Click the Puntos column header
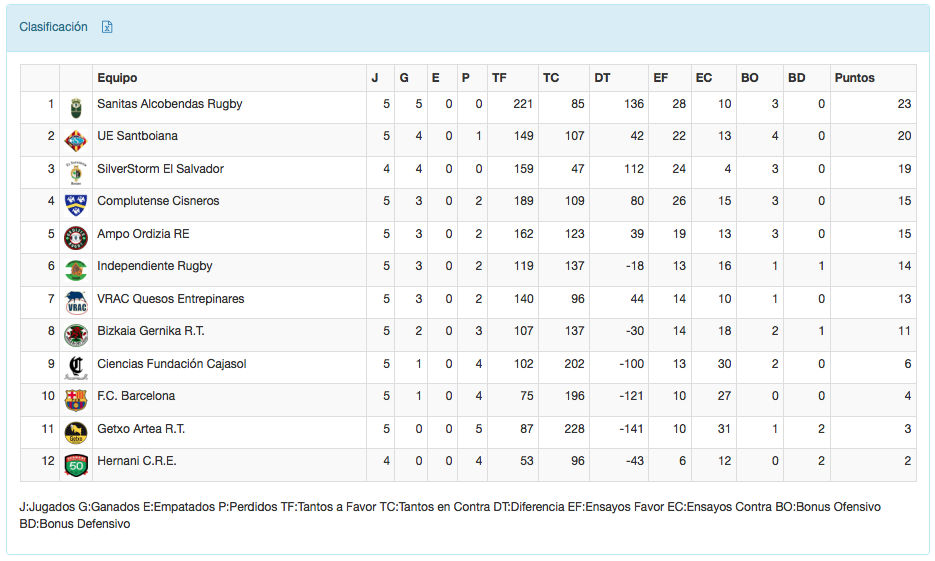This screenshot has width=935, height=561. tap(854, 78)
